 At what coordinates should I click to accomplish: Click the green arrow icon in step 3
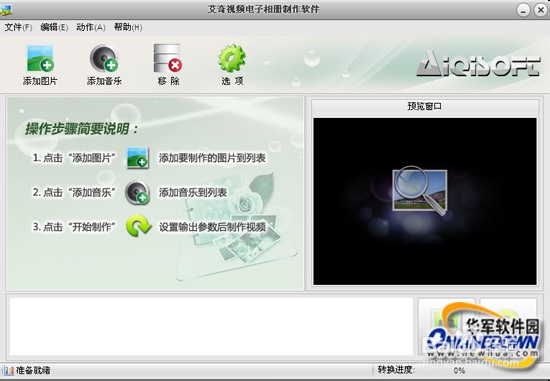pyautogui.click(x=139, y=226)
